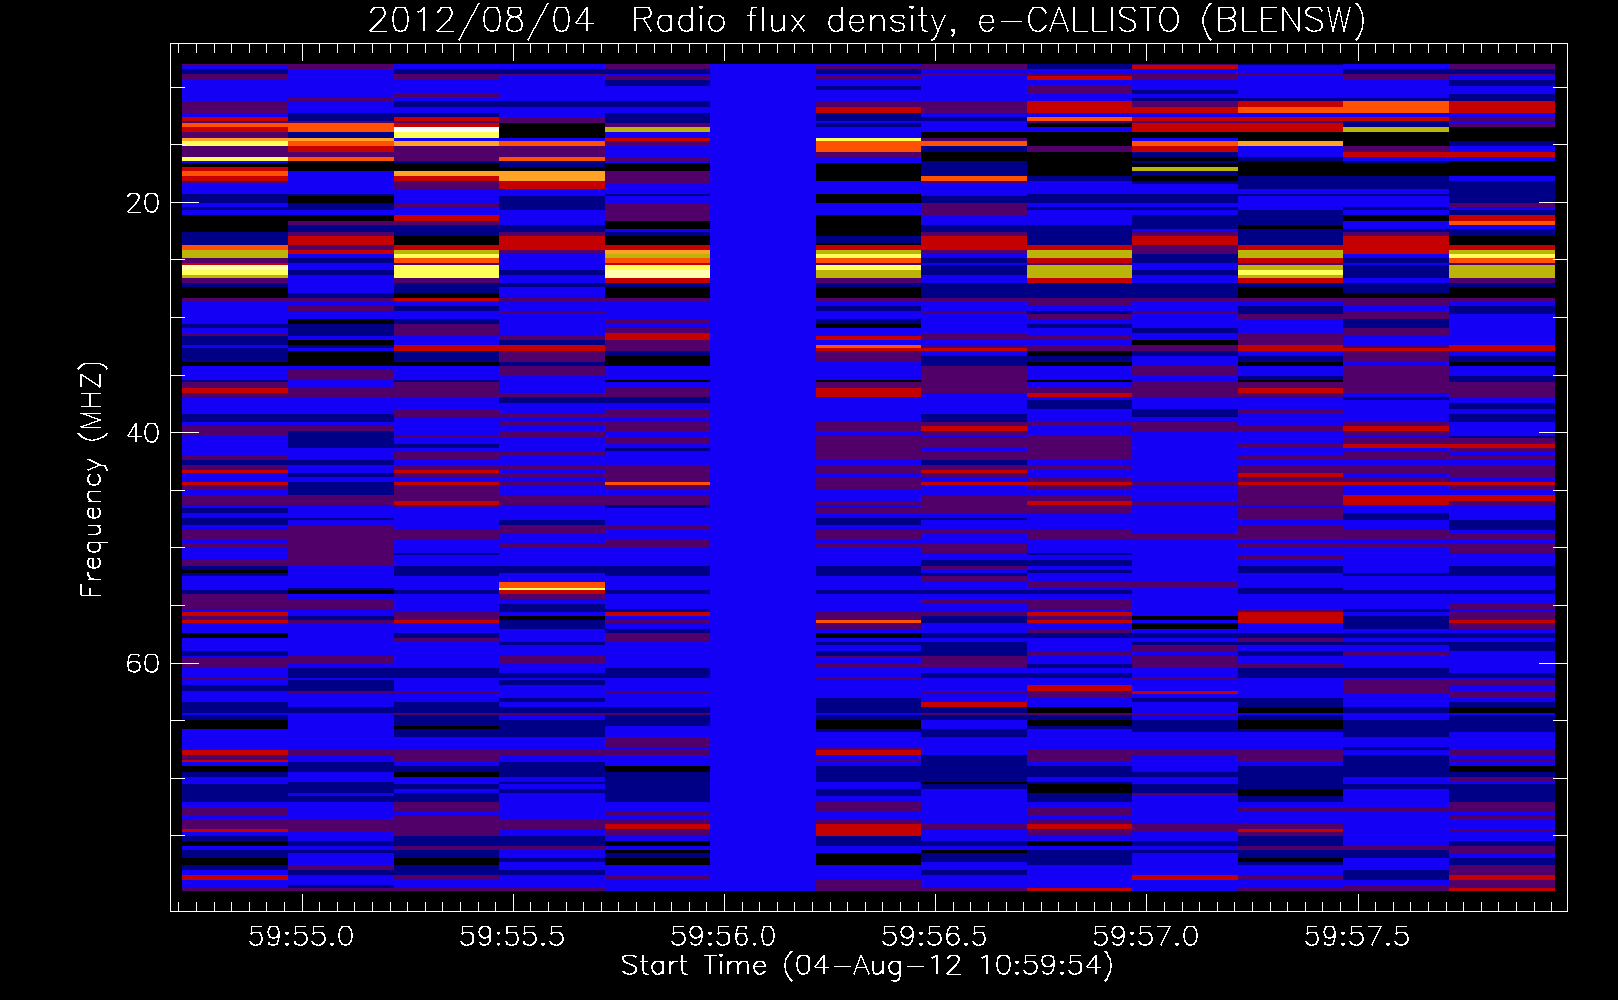This screenshot has width=1618, height=1000.
Task: Click the 59:57.5 time tick label
Action: coord(1357,937)
